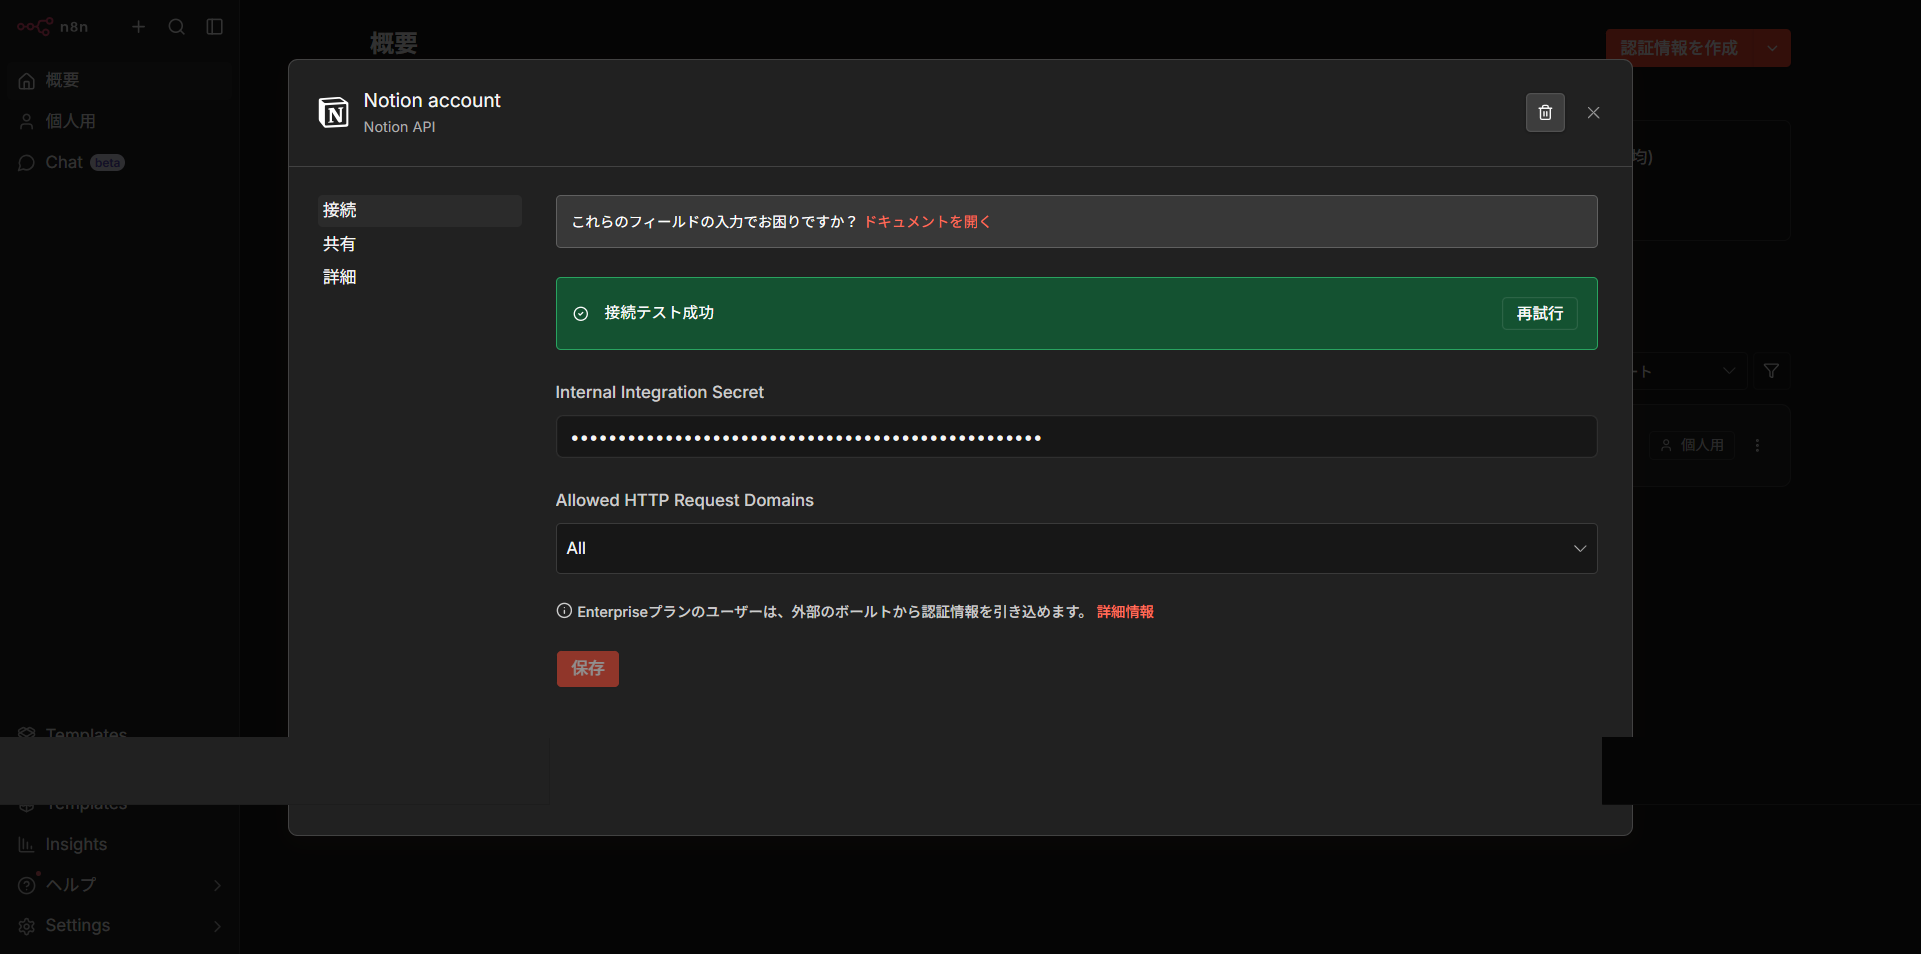
Task: Focus the Internal Integration Secret field
Action: 1076,437
